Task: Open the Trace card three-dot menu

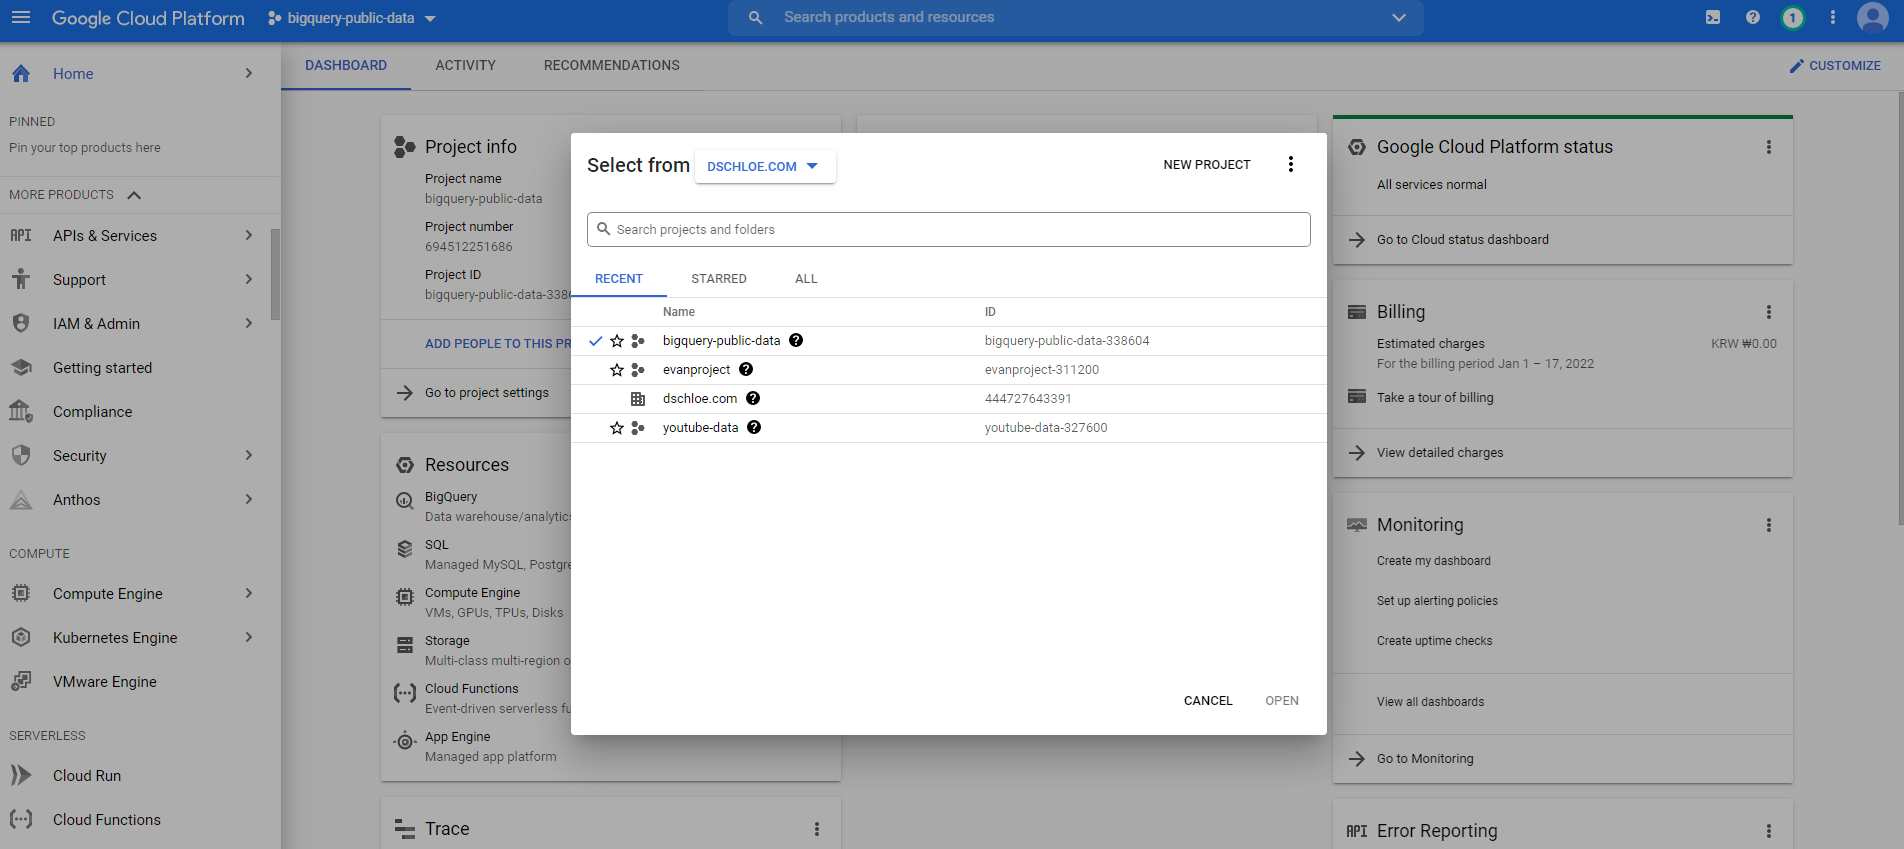Action: [817, 829]
